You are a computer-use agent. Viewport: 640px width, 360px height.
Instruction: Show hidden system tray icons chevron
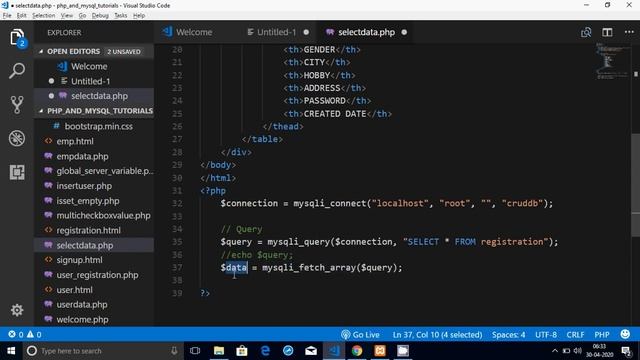555,351
